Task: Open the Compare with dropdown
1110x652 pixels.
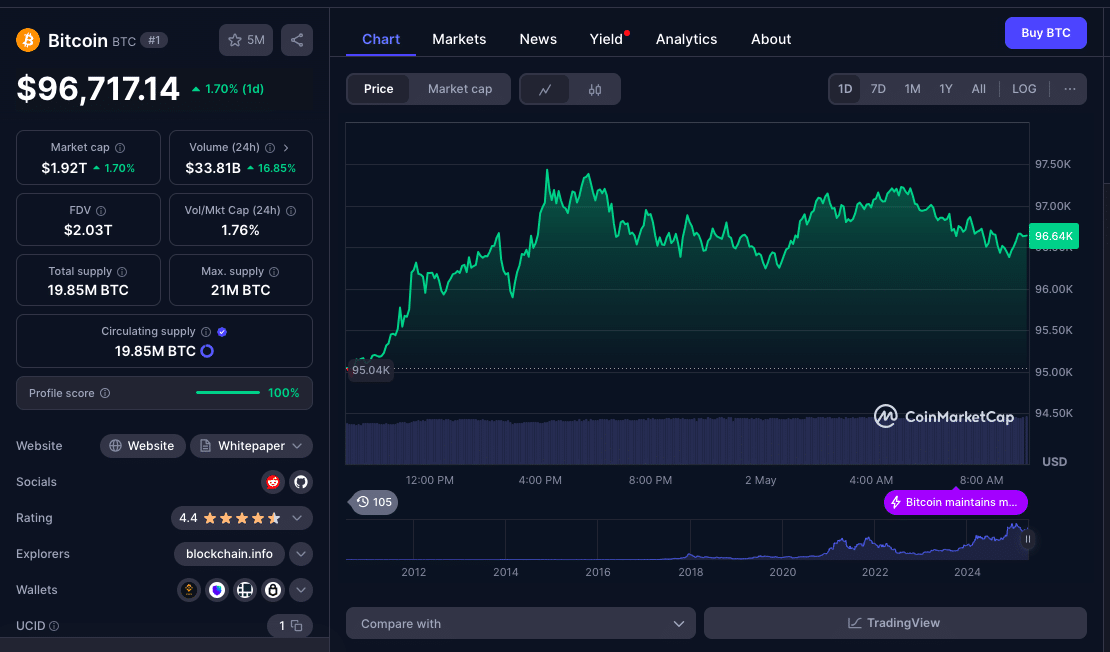Action: tap(521, 624)
